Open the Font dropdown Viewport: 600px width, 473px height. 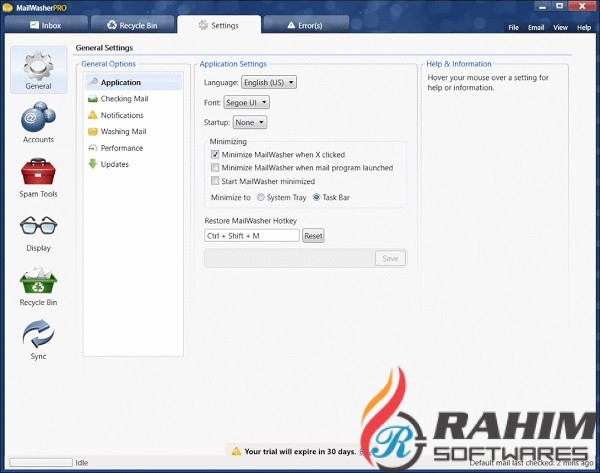pos(246,103)
